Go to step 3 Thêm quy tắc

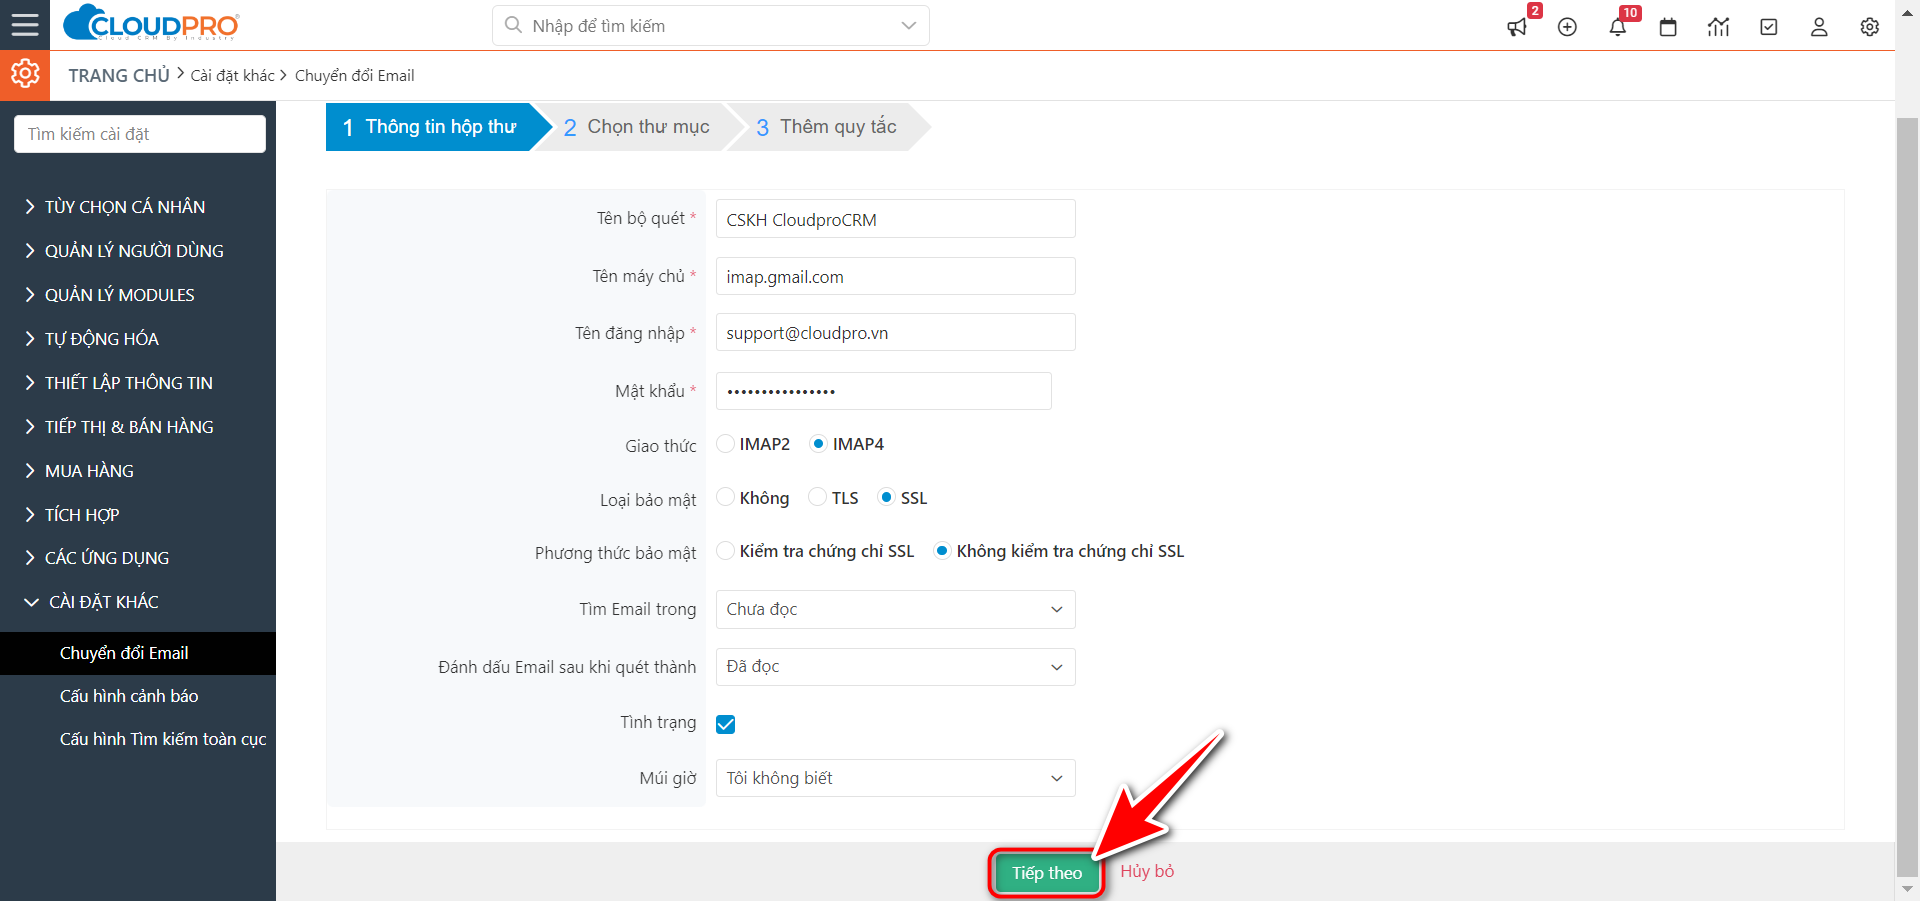[x=827, y=127]
